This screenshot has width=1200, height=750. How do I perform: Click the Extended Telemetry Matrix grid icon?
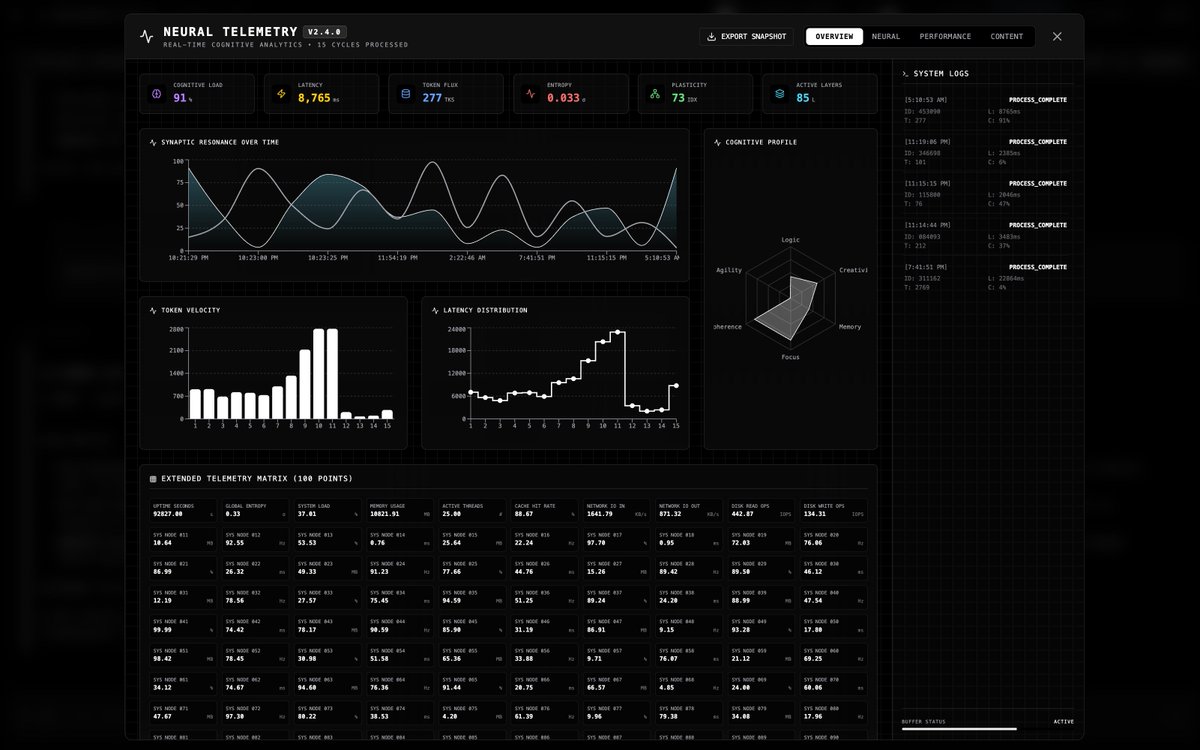[153, 479]
